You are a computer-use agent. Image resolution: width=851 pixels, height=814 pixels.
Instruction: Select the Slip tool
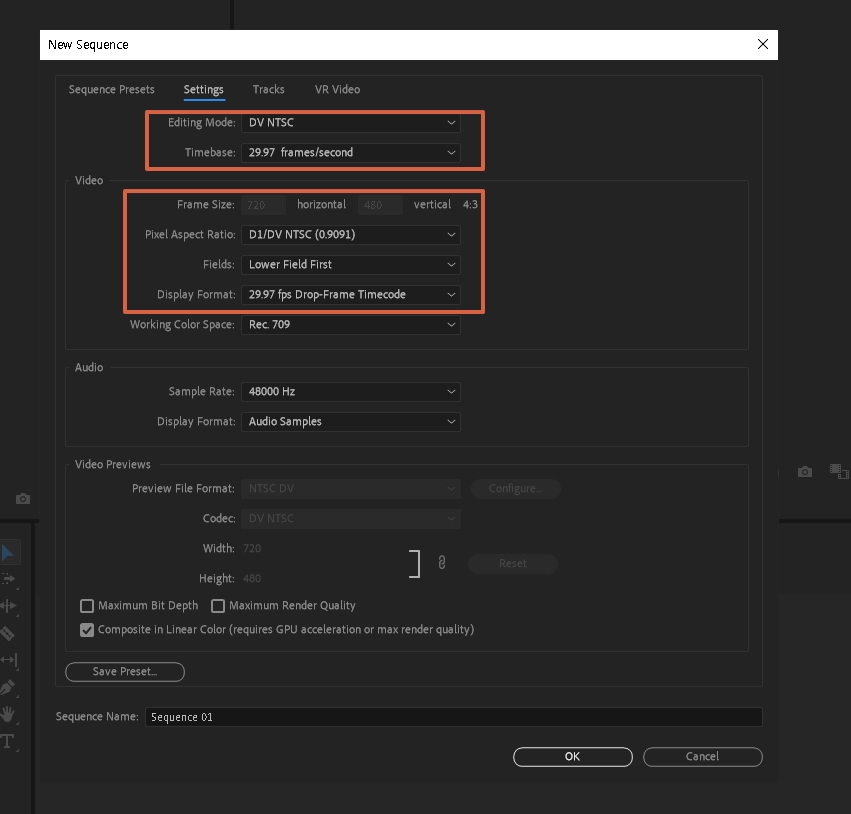click(x=9, y=660)
